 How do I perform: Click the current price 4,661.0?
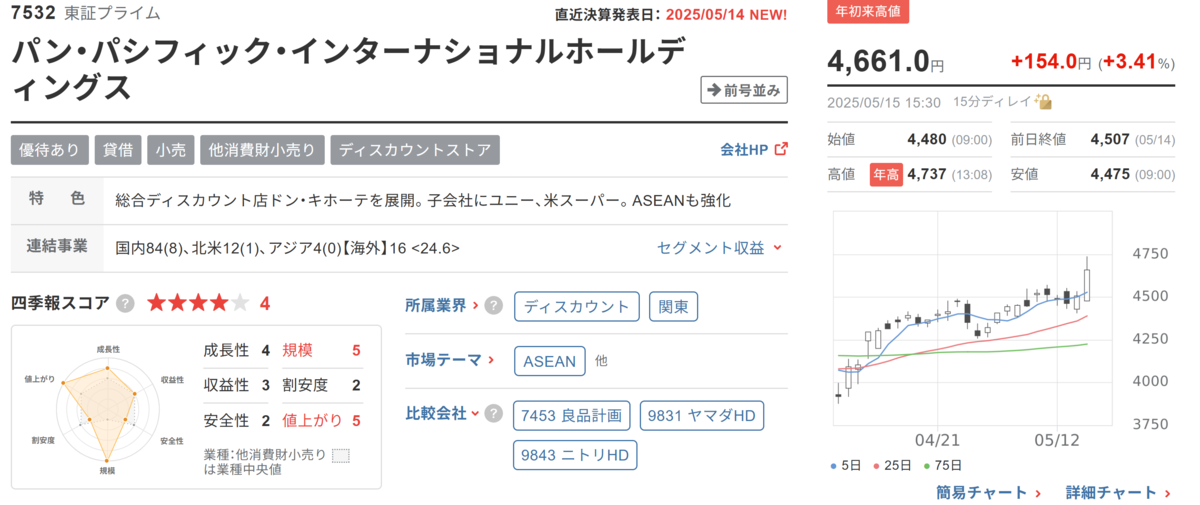[x=878, y=62]
